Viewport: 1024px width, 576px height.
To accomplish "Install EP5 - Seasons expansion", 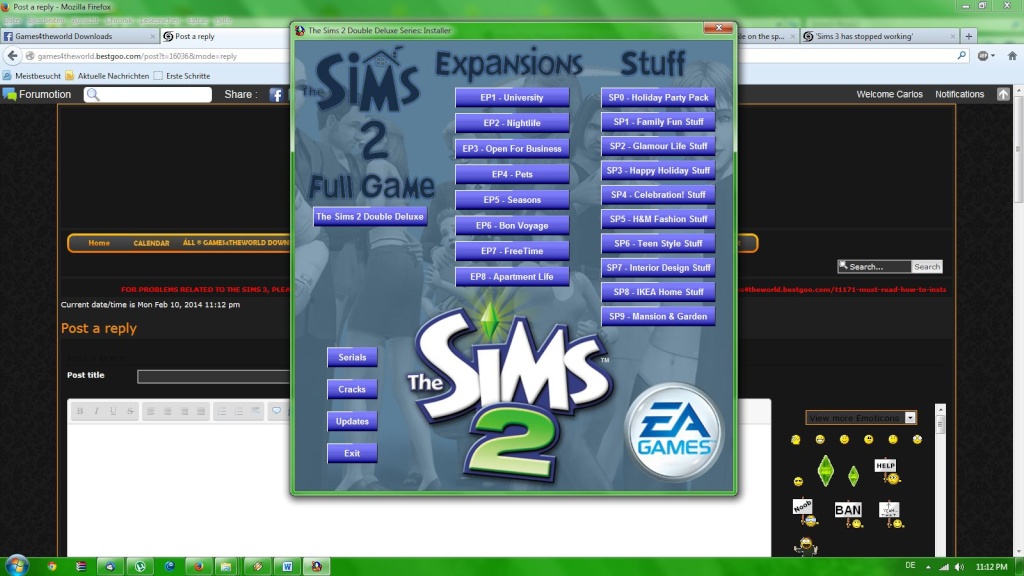I will [x=512, y=200].
